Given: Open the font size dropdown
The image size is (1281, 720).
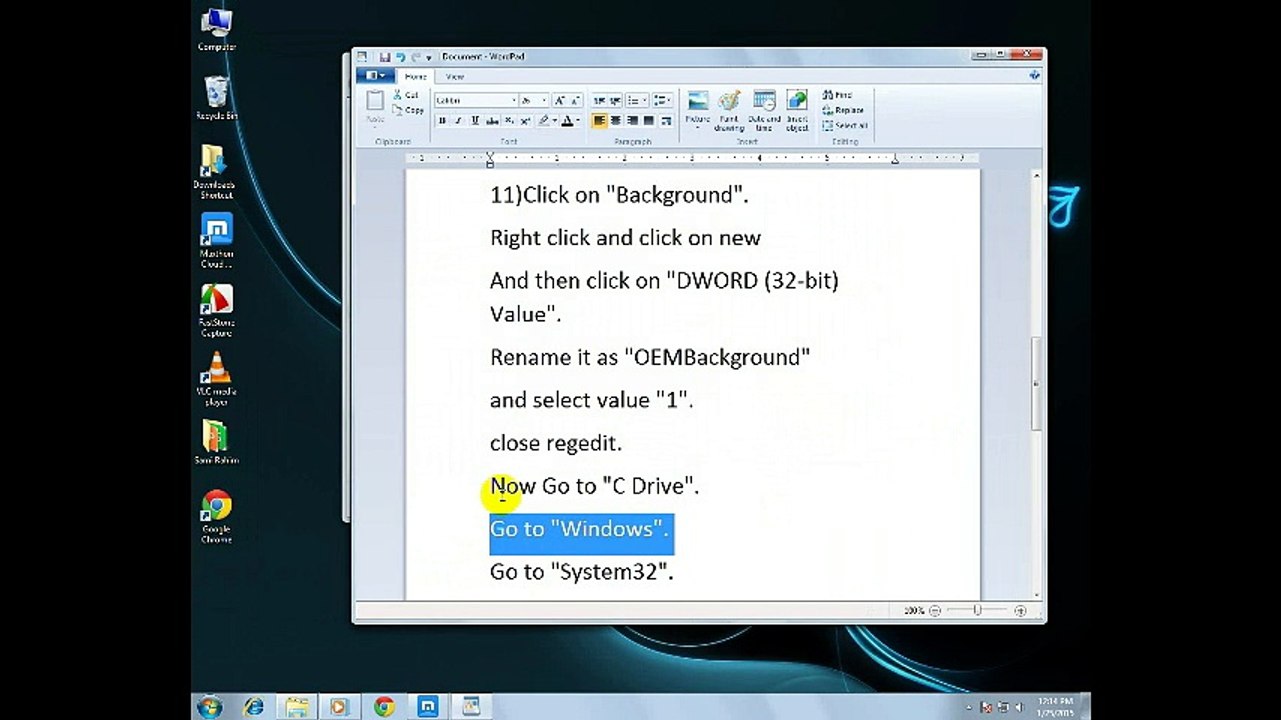Looking at the screenshot, I should click(x=544, y=101).
